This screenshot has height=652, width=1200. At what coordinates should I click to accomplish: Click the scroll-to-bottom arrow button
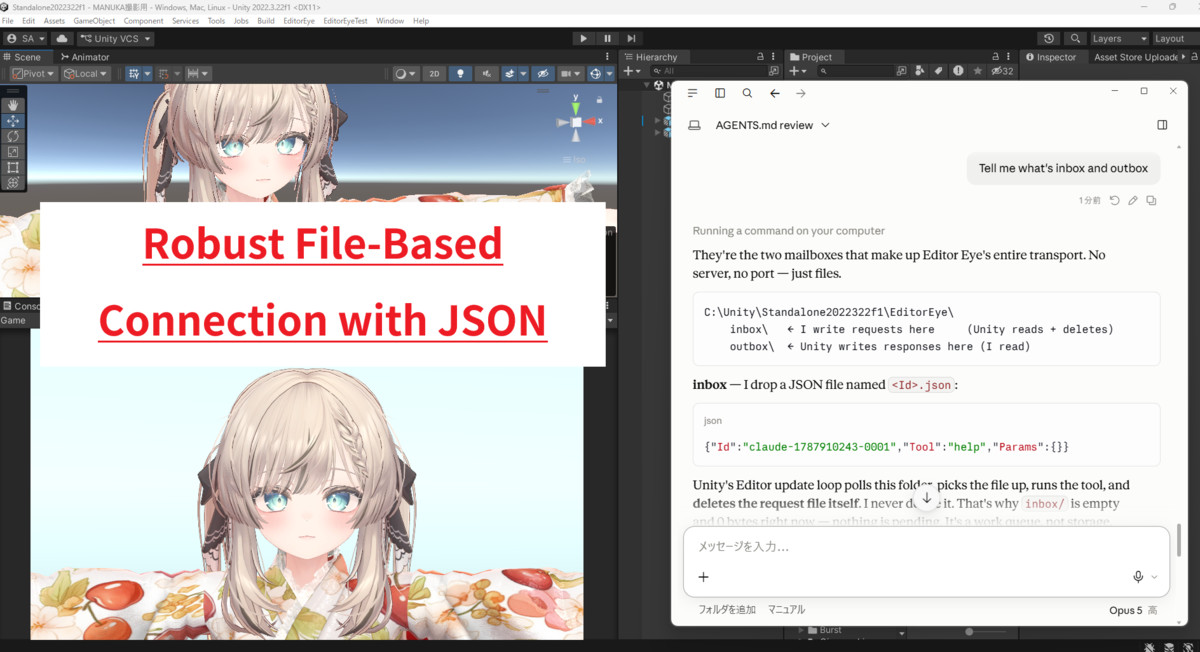(927, 497)
